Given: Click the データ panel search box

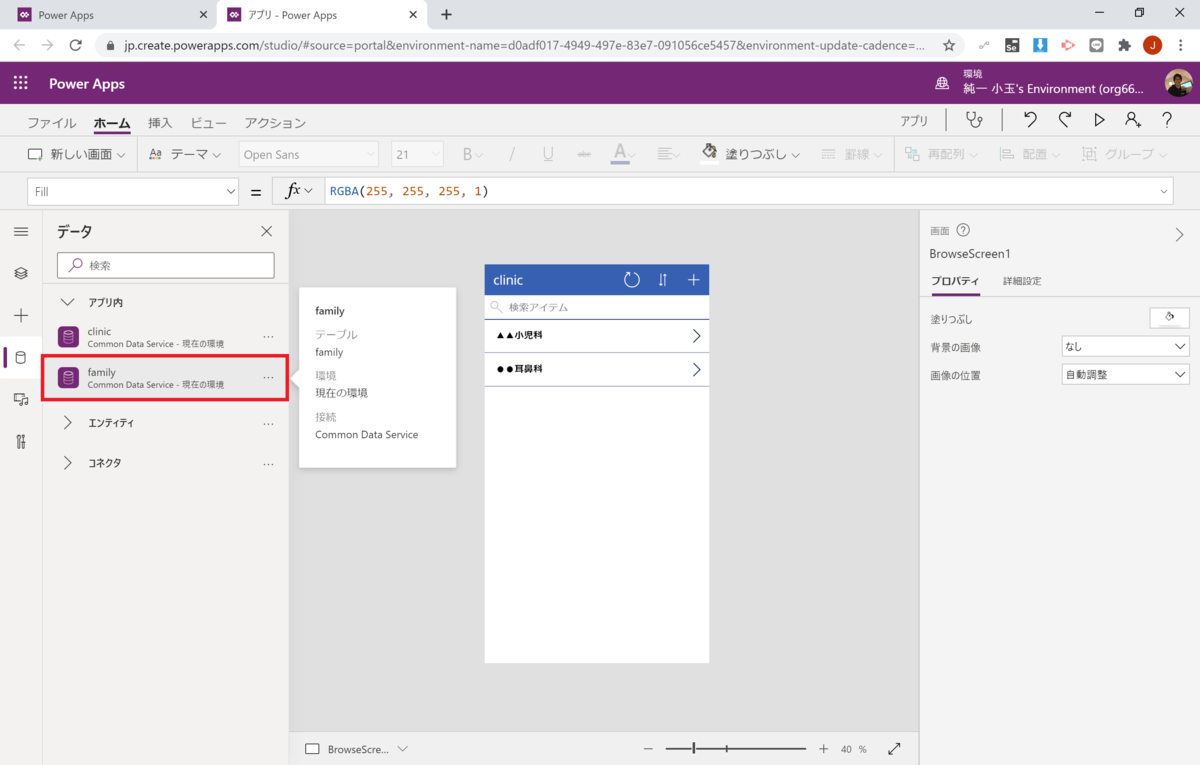Looking at the screenshot, I should coord(166,265).
